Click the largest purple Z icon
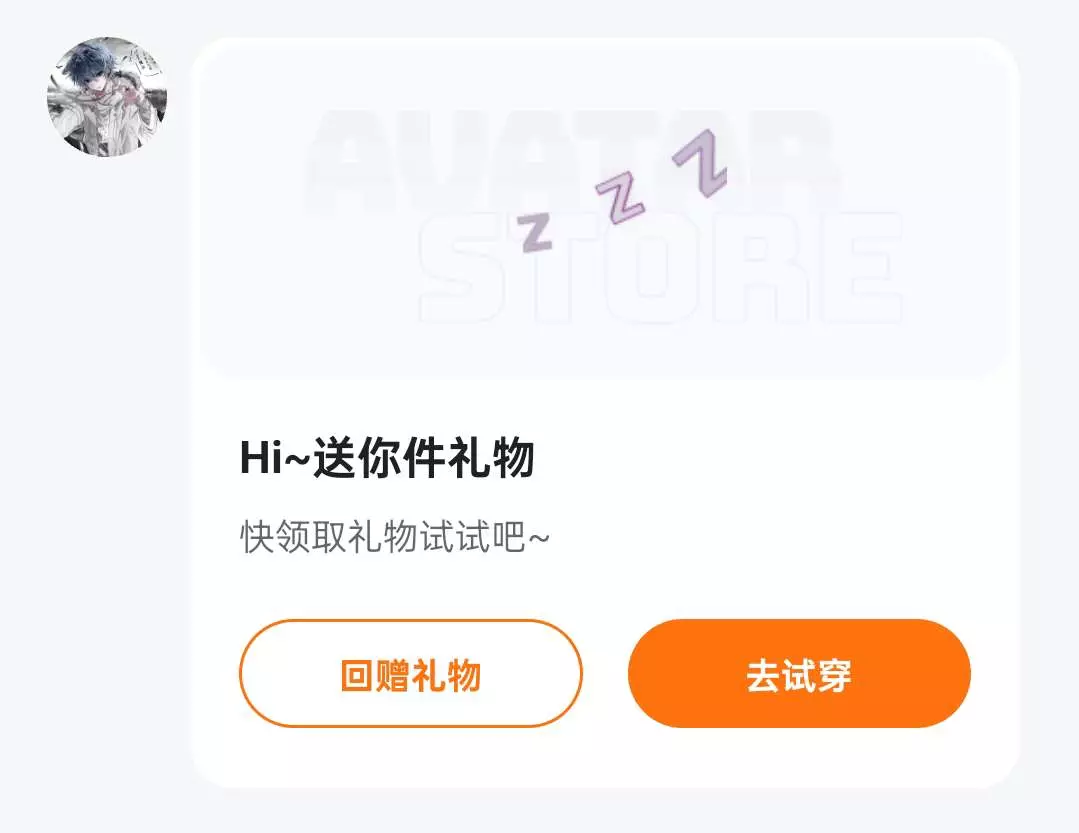The width and height of the screenshot is (1079, 833). [x=699, y=163]
